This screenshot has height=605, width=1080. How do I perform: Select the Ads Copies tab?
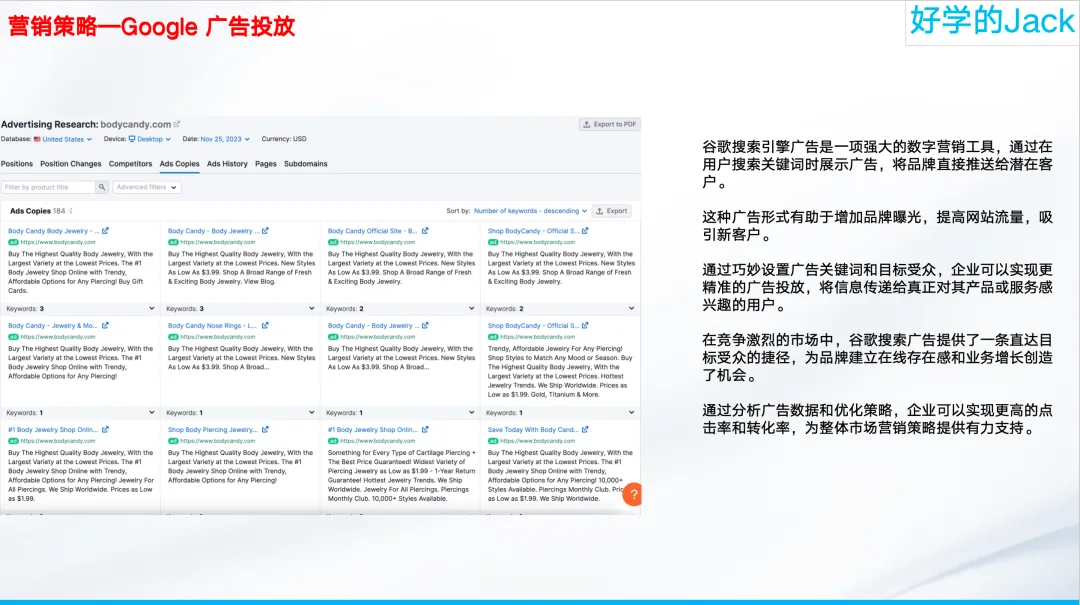tap(179, 164)
